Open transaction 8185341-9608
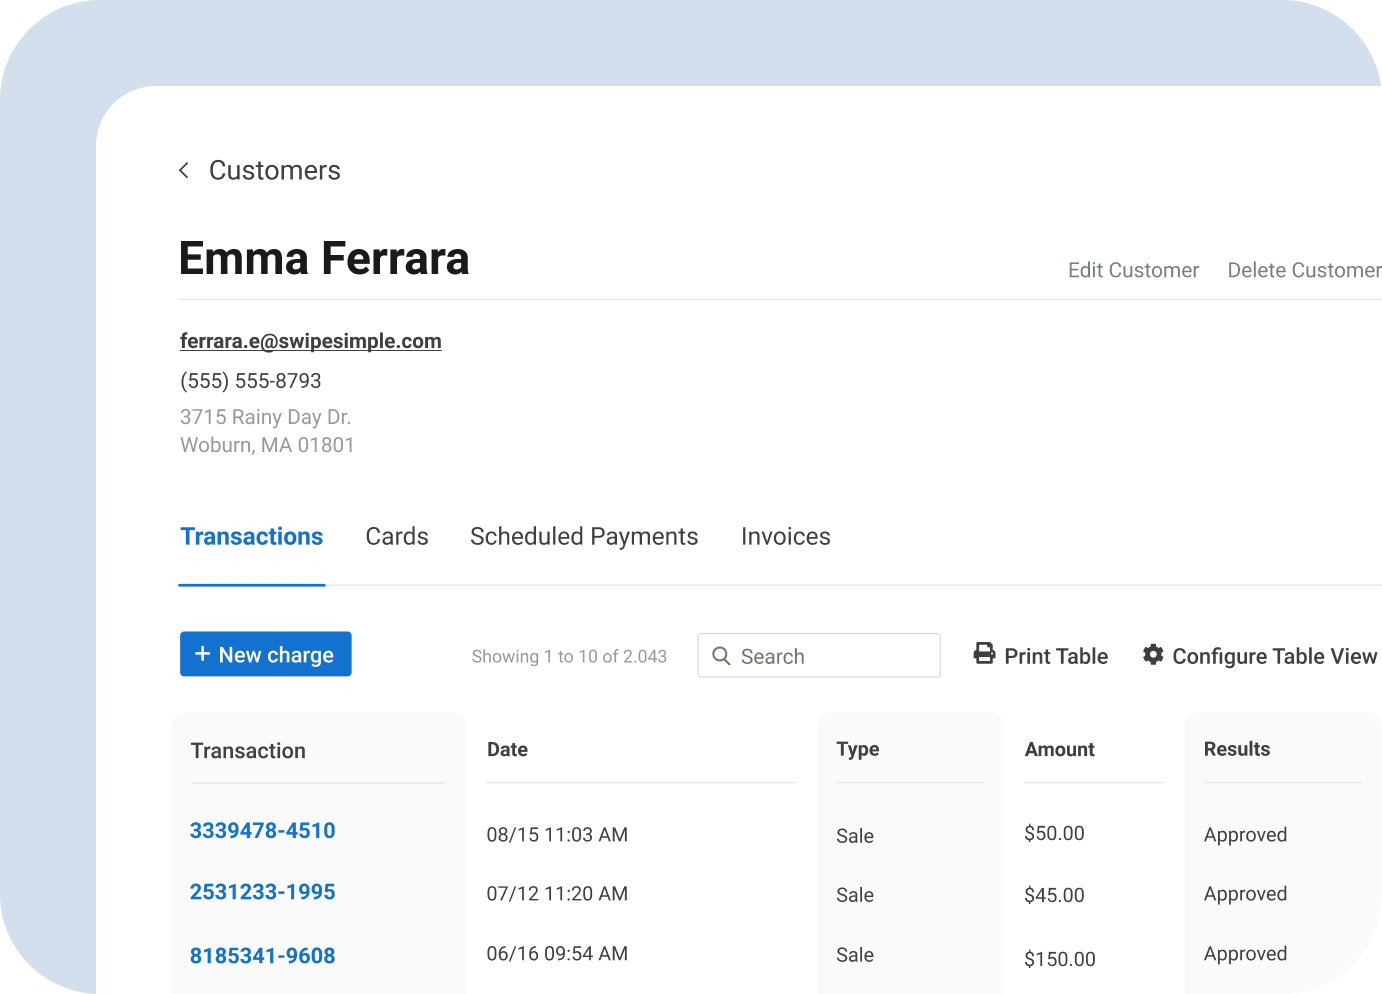The height and width of the screenshot is (994, 1382). click(x=262, y=955)
